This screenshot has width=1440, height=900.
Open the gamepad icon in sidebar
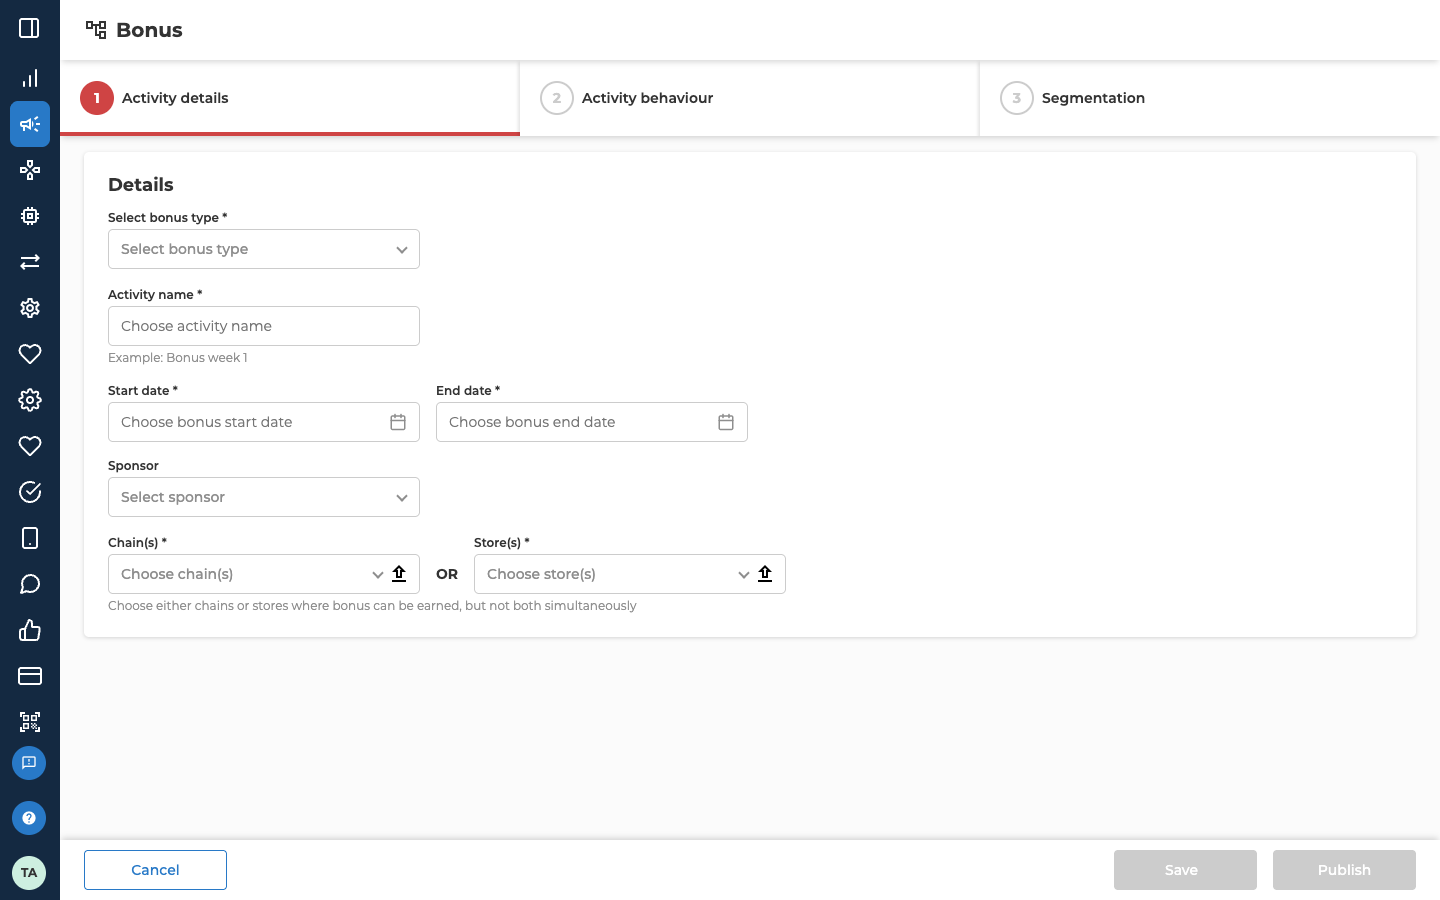coord(30,170)
